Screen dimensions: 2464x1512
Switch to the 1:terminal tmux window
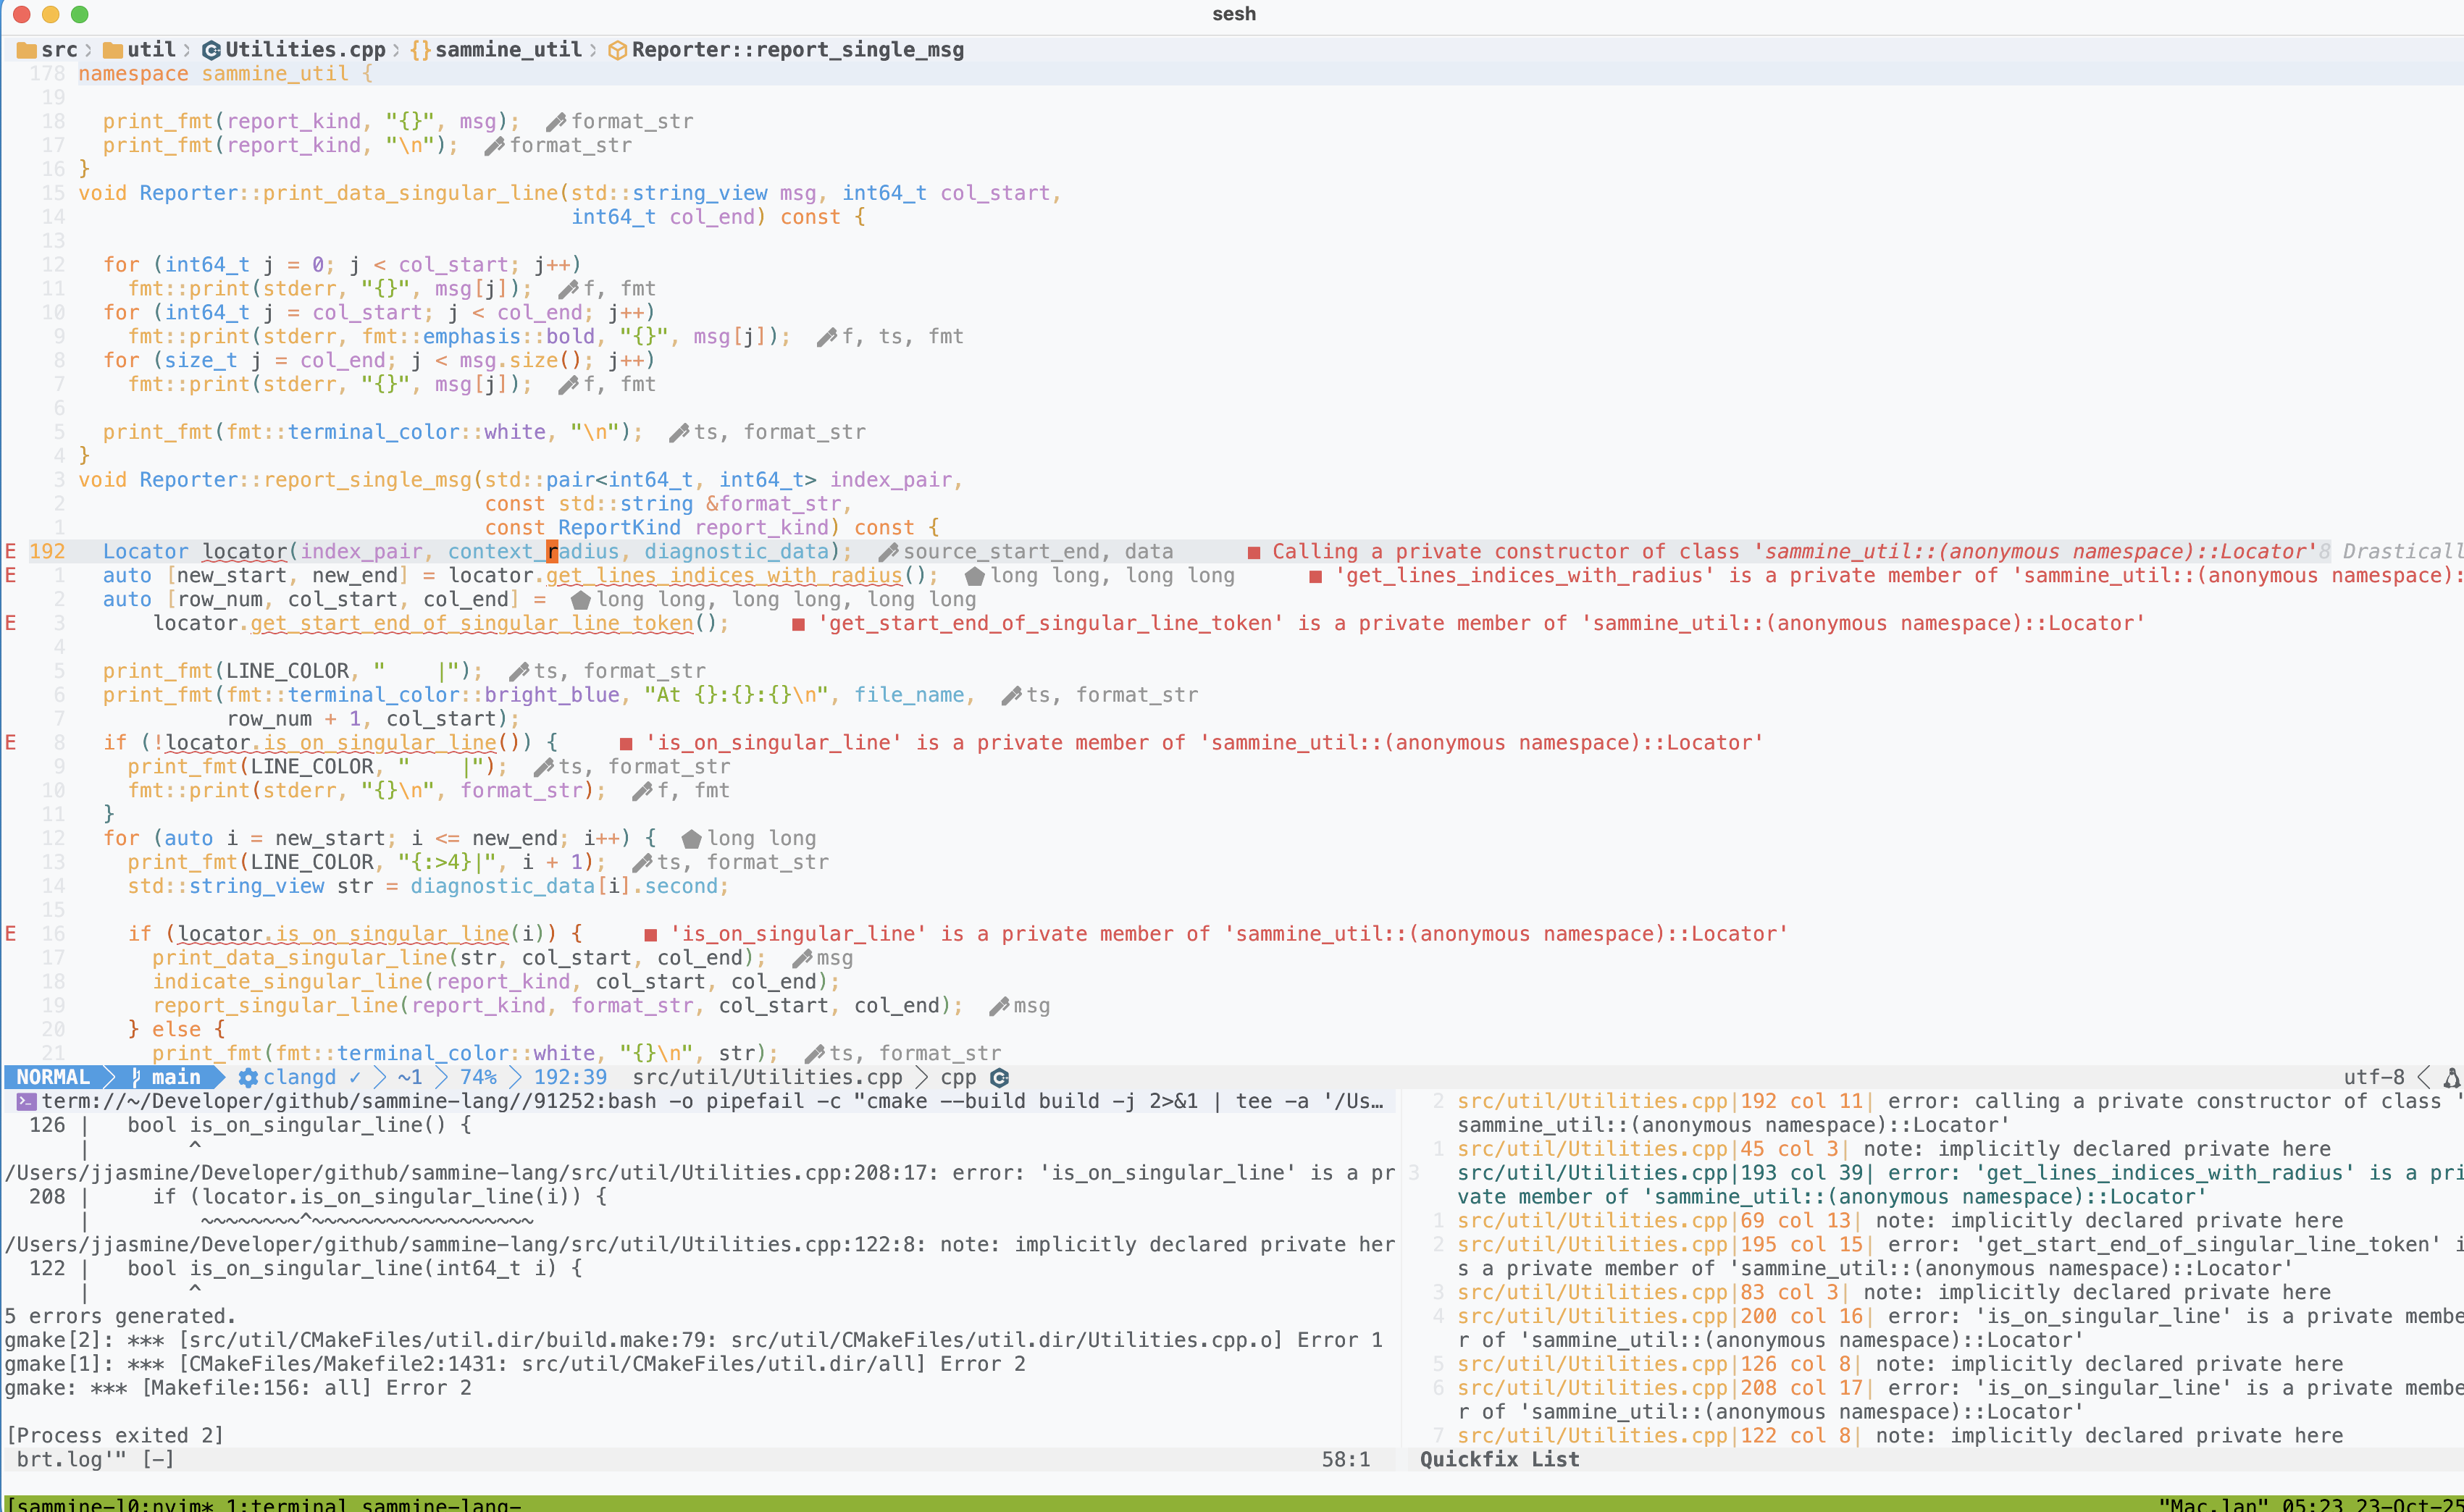(x=288, y=1504)
